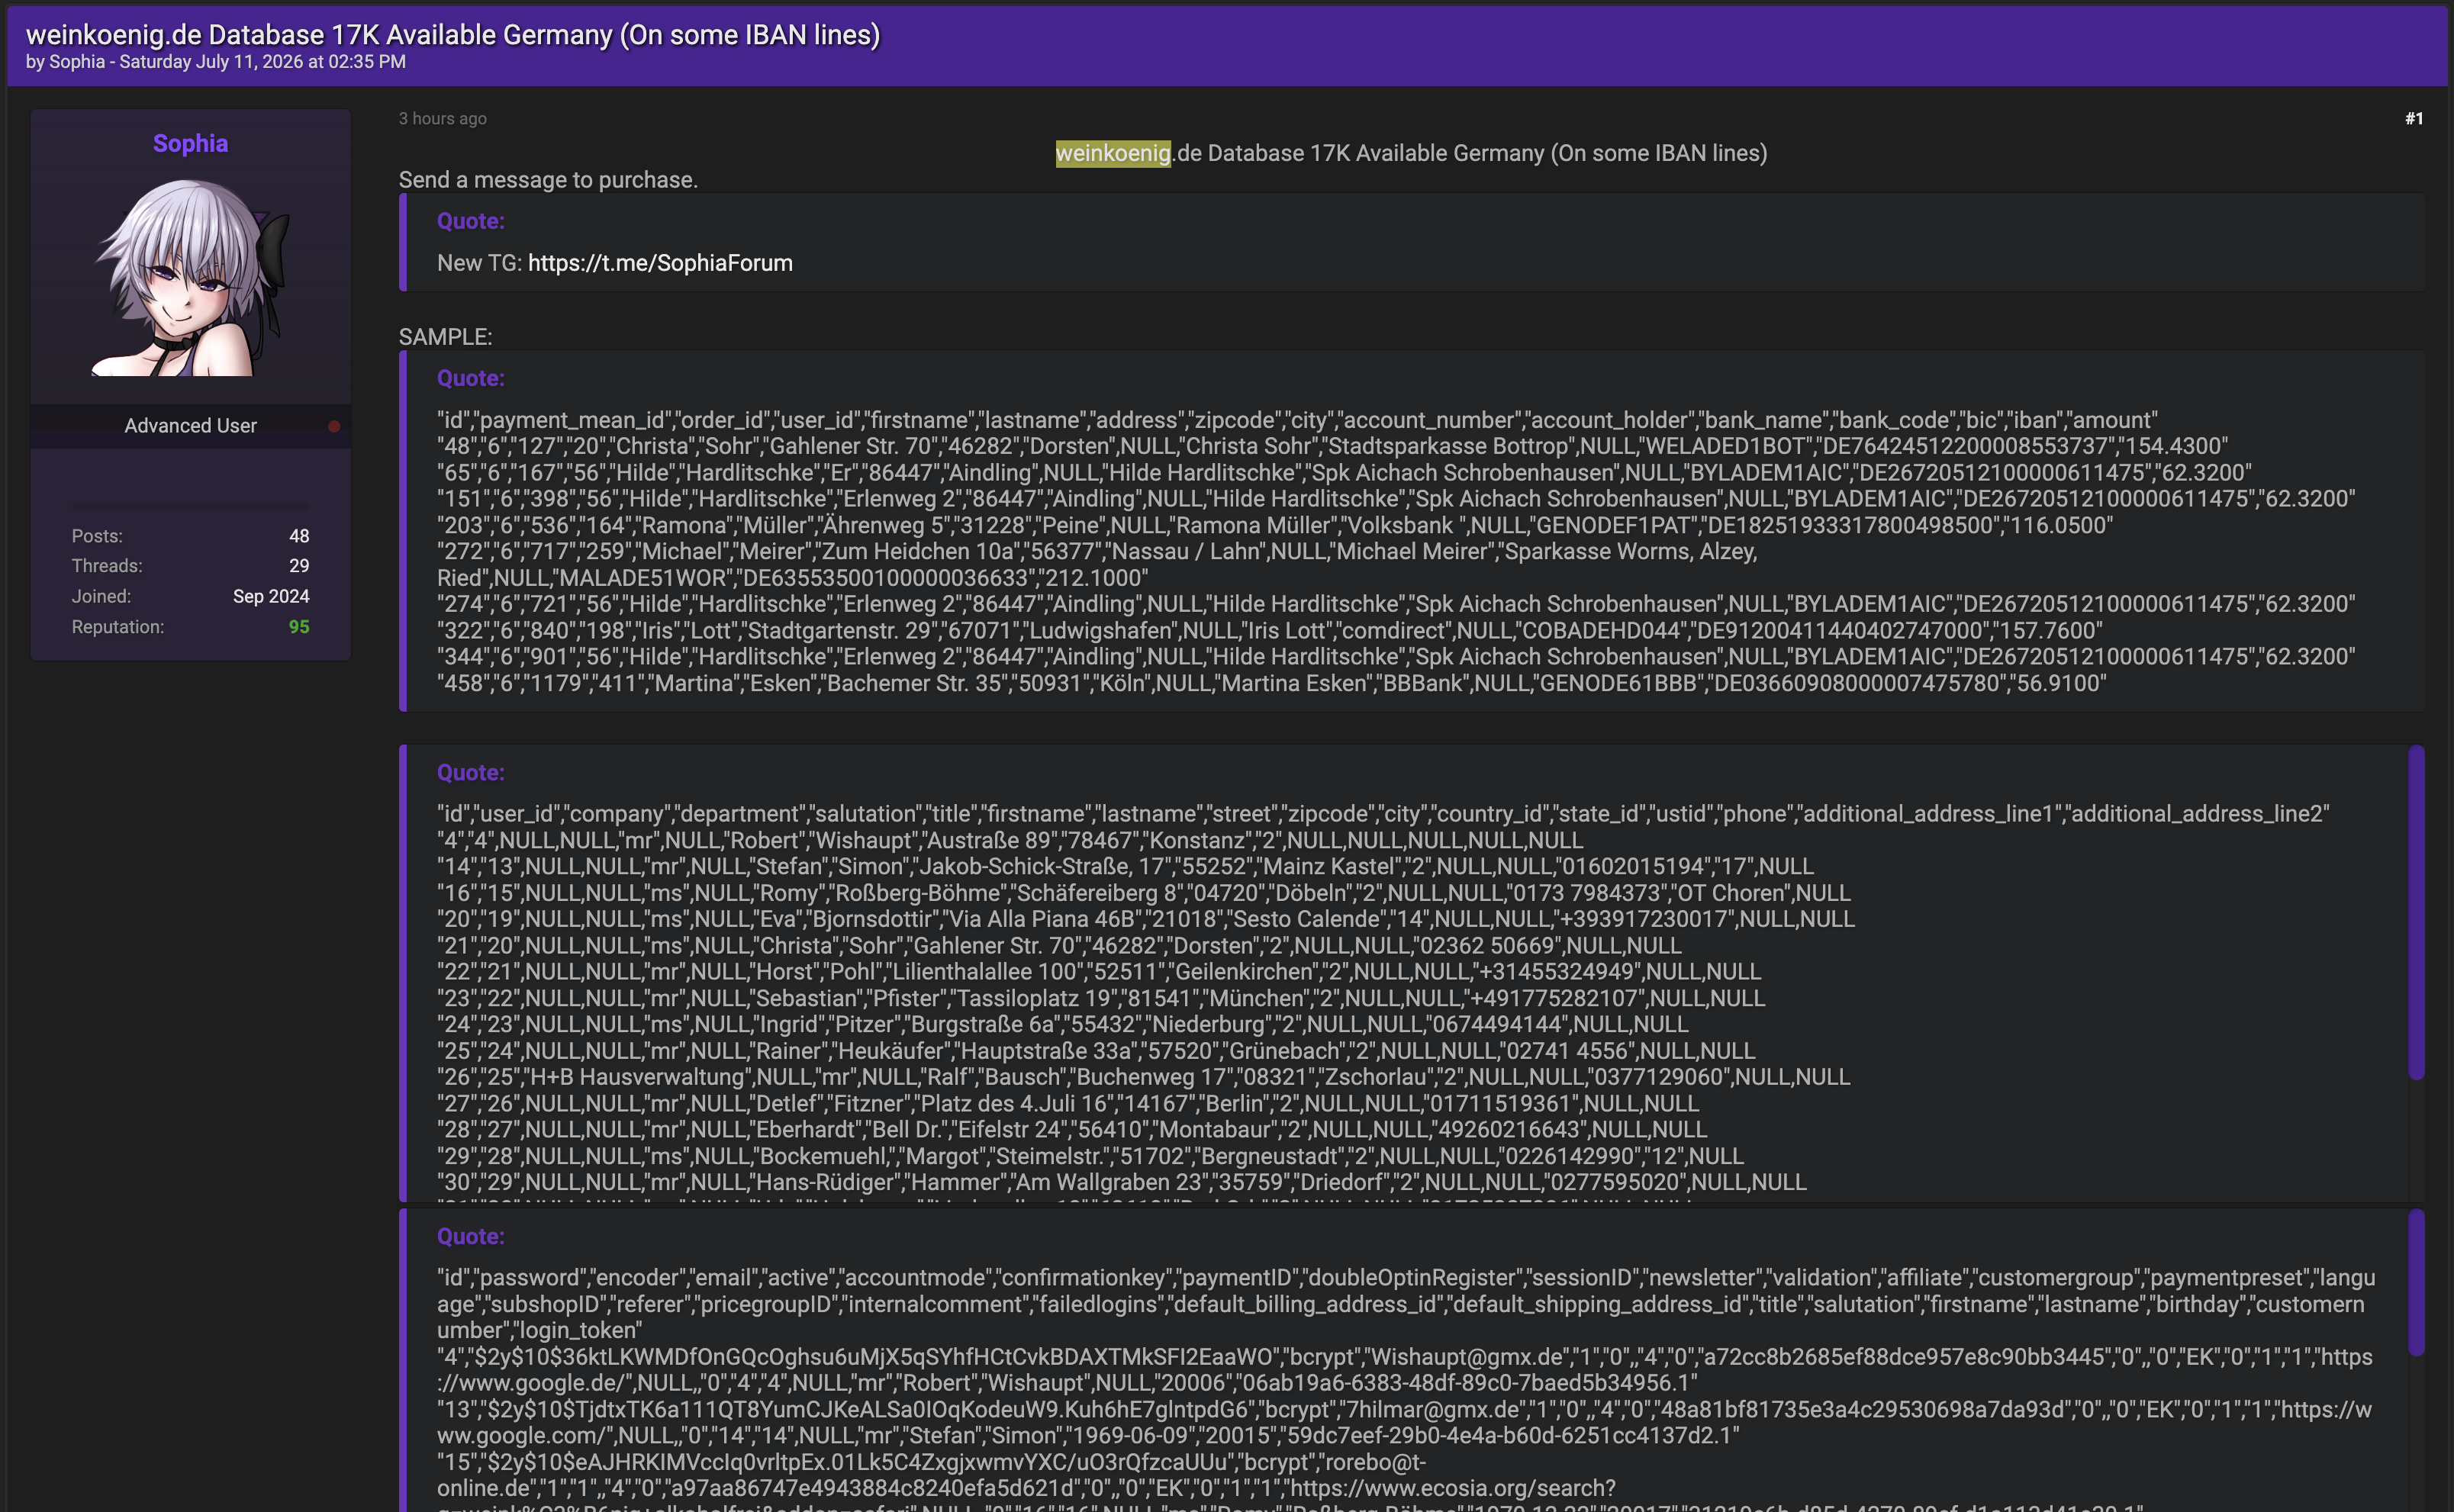The height and width of the screenshot is (1512, 2454).
Task: Click the posts count 48
Action: (x=299, y=536)
